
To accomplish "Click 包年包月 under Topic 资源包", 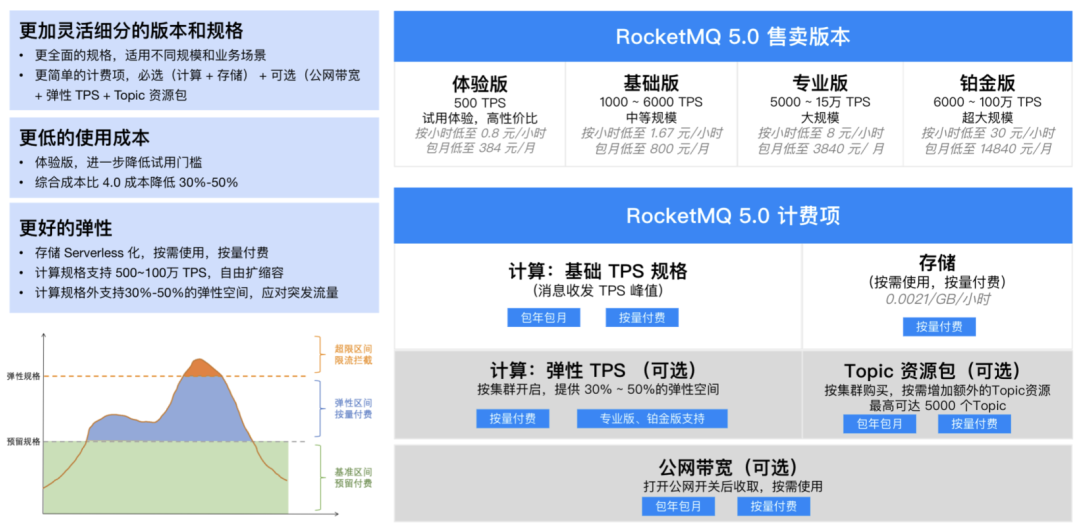I will [880, 424].
